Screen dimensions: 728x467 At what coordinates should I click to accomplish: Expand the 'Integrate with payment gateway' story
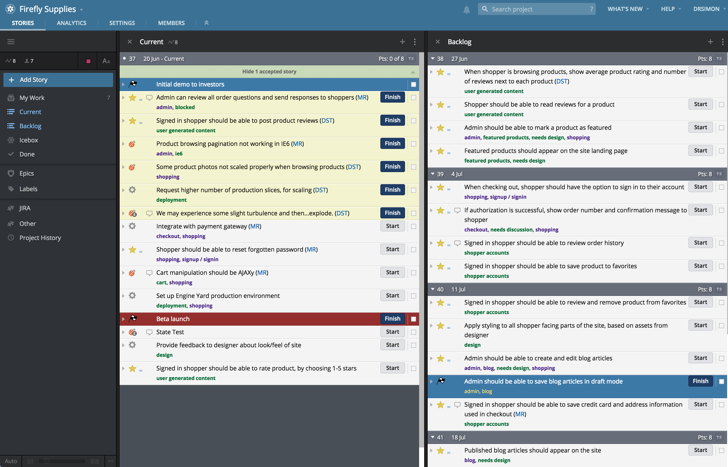pyautogui.click(x=123, y=226)
